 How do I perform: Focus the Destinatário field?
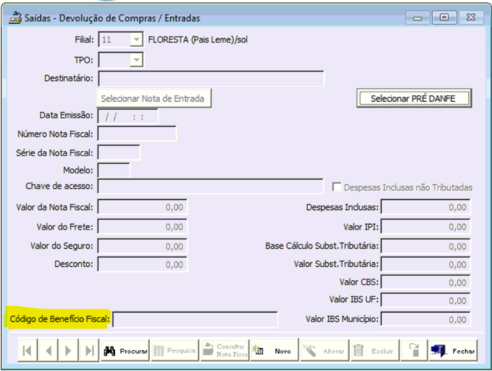[211, 79]
